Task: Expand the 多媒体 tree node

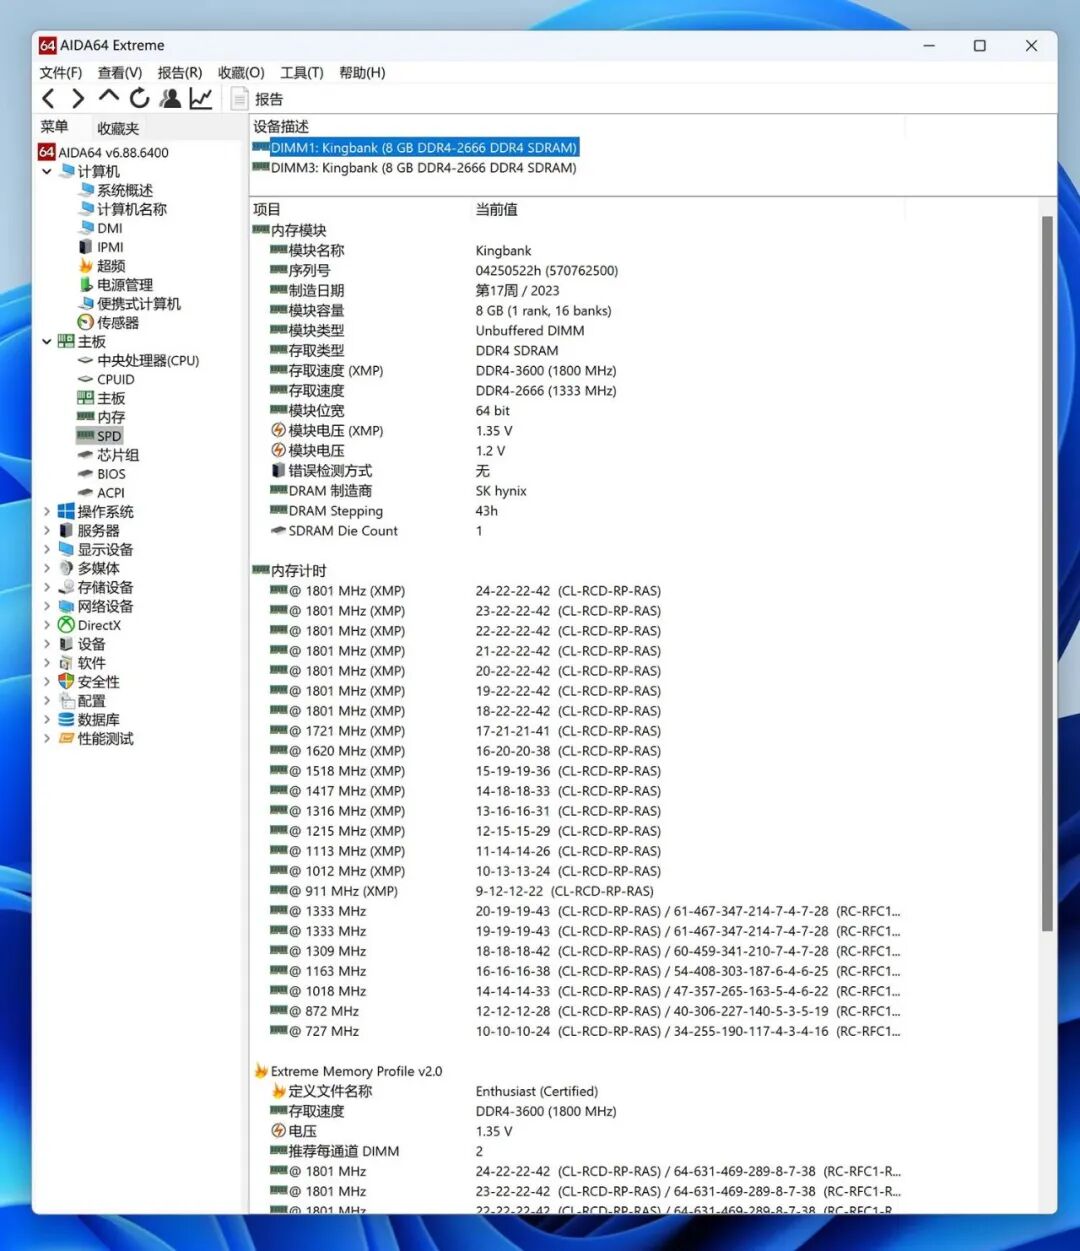Action: [x=47, y=568]
